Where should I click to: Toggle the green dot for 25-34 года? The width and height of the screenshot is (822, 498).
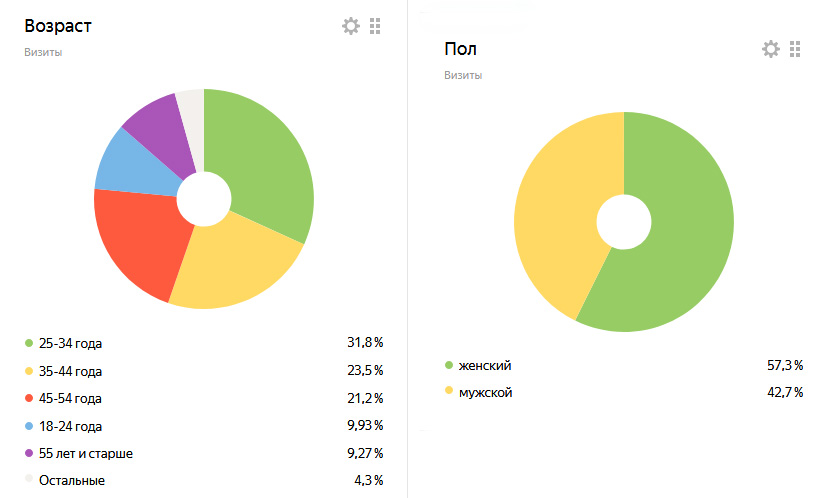[x=29, y=343]
